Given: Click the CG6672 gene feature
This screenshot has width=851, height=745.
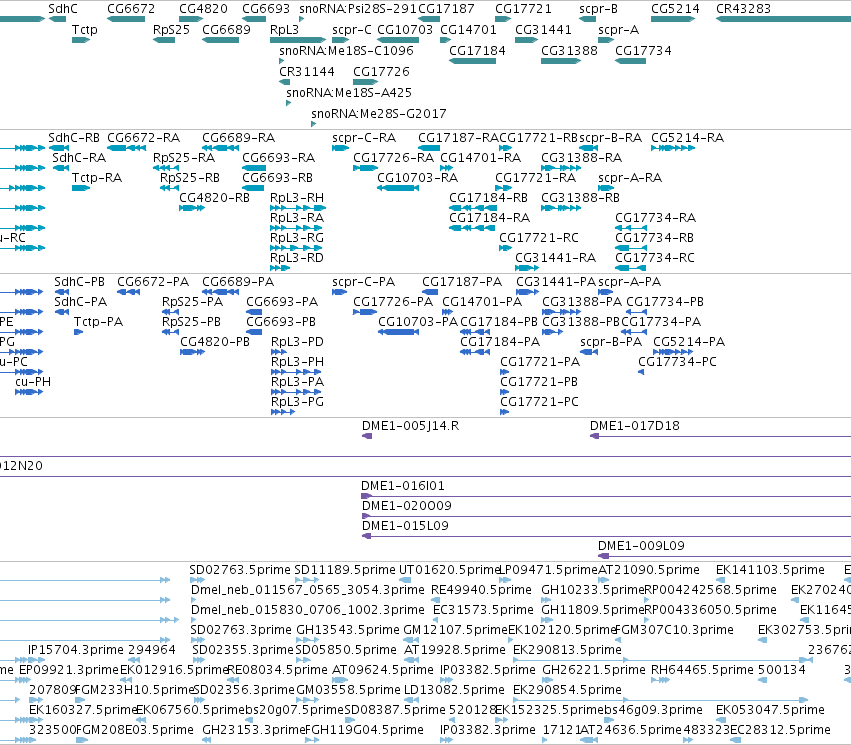Looking at the screenshot, I should tap(126, 19).
